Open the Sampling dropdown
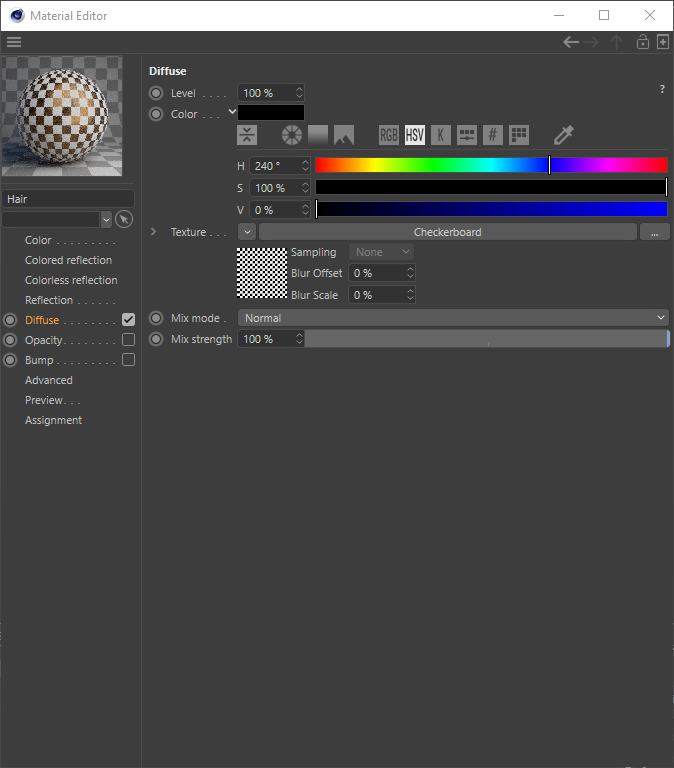 381,252
